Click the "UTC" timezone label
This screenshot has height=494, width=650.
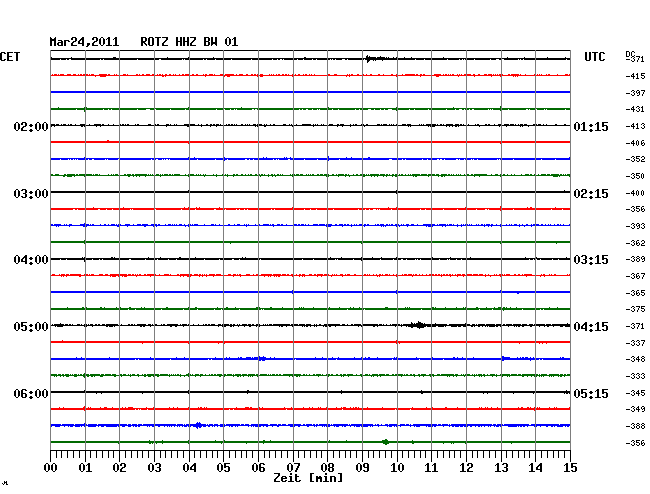tap(594, 57)
